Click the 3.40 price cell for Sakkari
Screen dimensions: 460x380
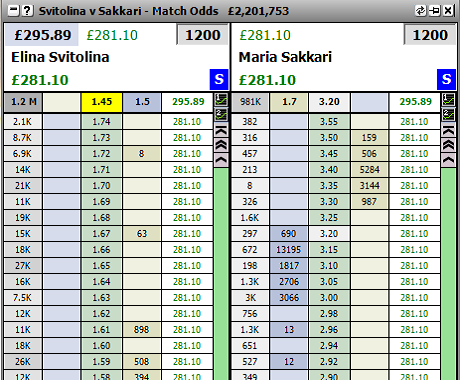coord(329,170)
